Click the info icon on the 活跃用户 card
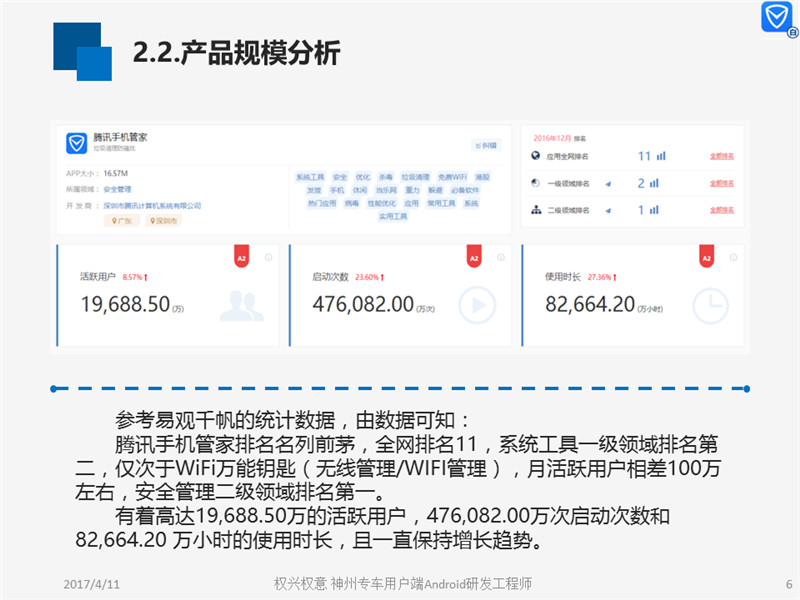The image size is (800, 600). pyautogui.click(x=268, y=258)
